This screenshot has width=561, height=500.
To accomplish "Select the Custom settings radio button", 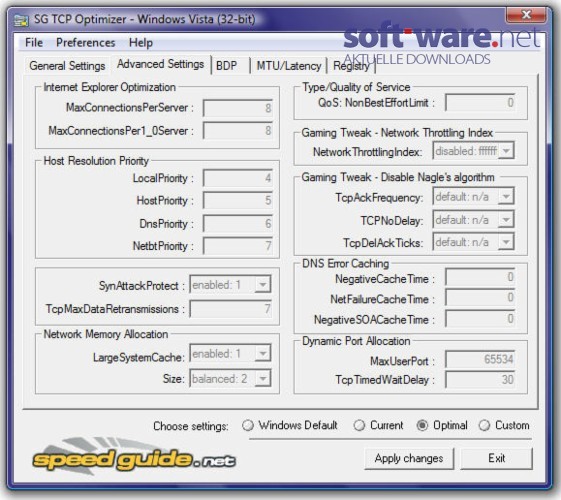I will (x=484, y=425).
